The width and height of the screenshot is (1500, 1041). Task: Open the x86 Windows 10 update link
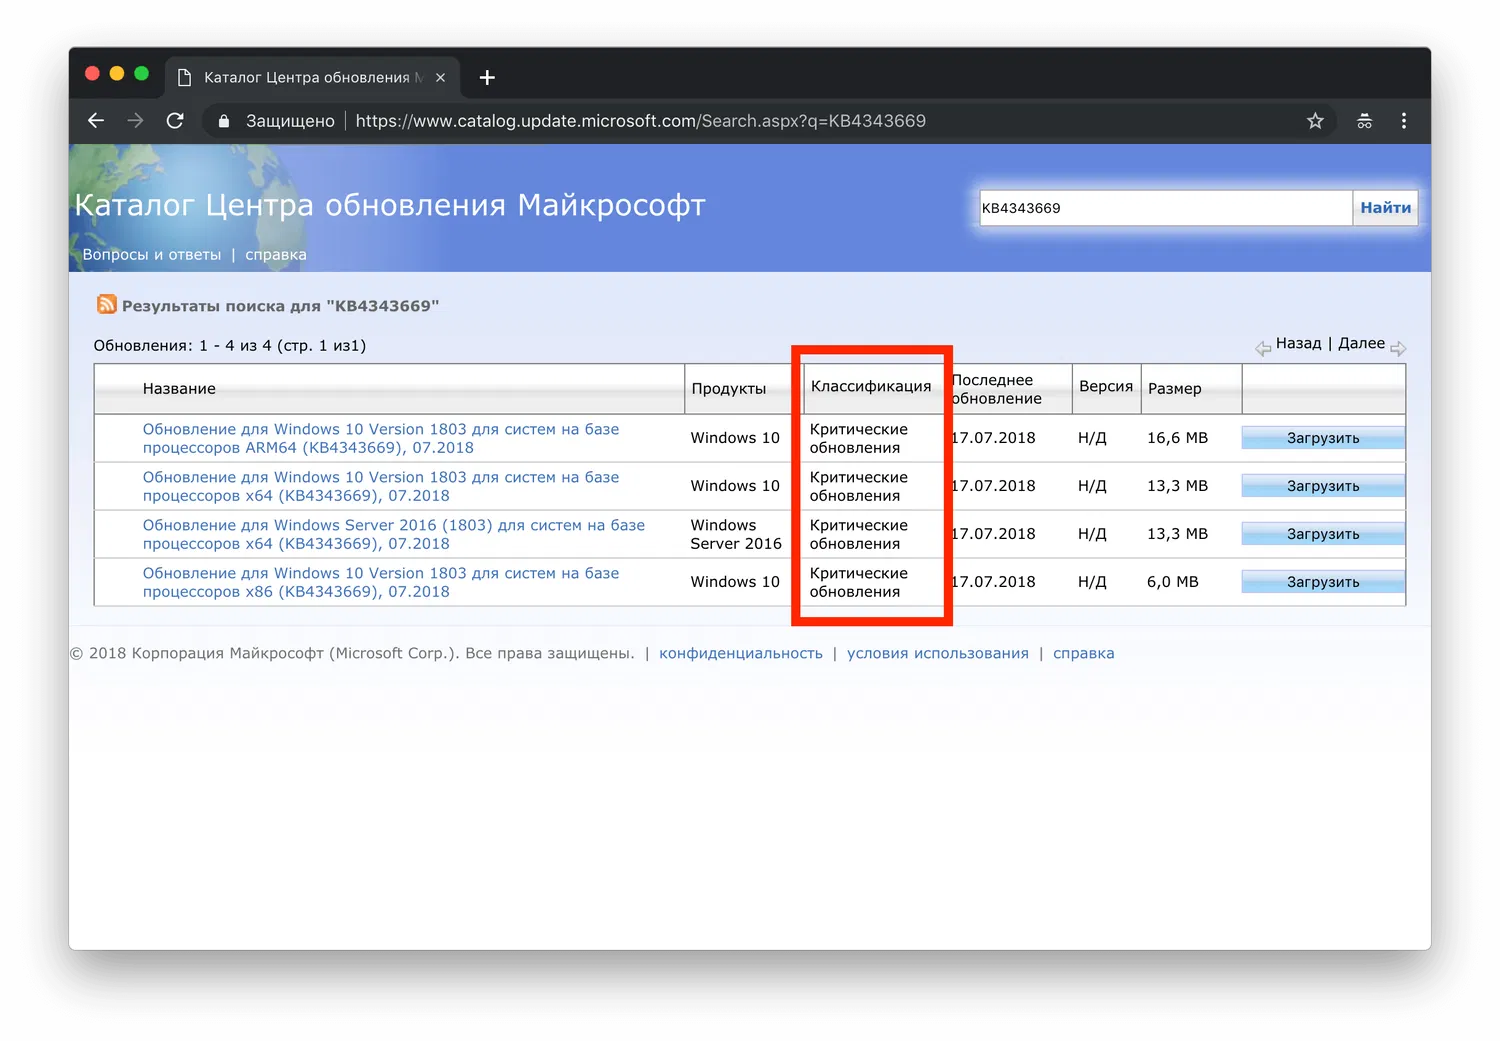(381, 582)
